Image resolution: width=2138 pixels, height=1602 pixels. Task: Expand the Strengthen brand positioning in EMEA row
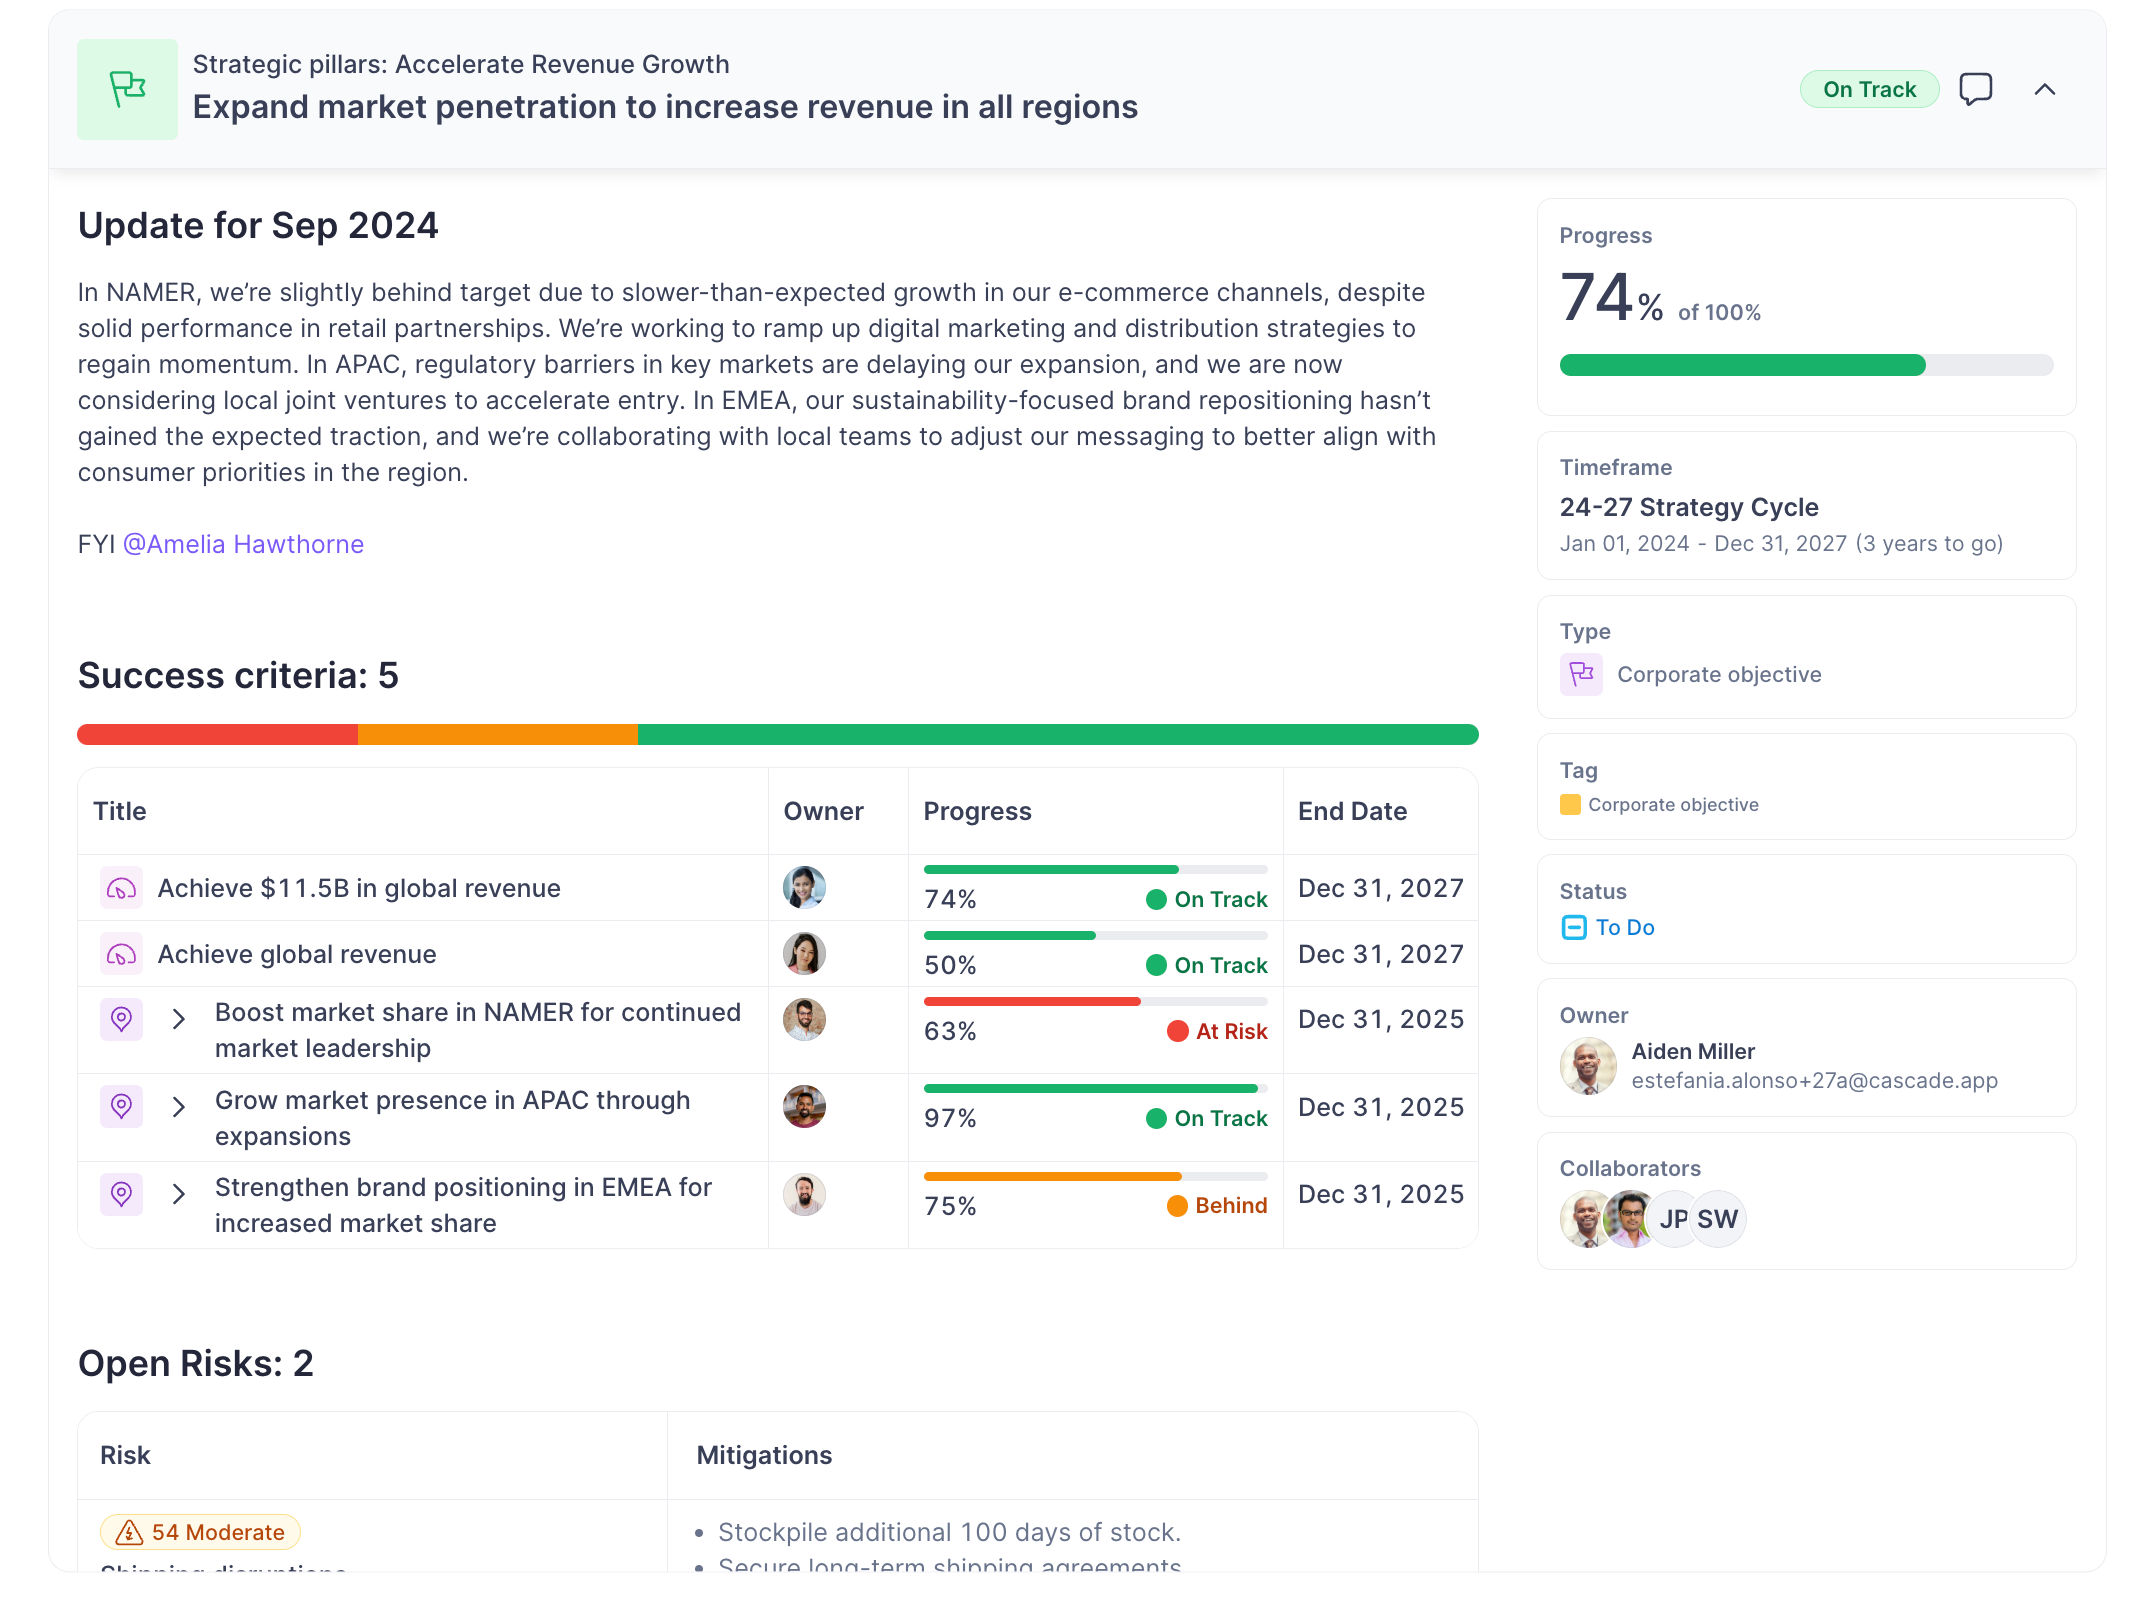point(179,1194)
